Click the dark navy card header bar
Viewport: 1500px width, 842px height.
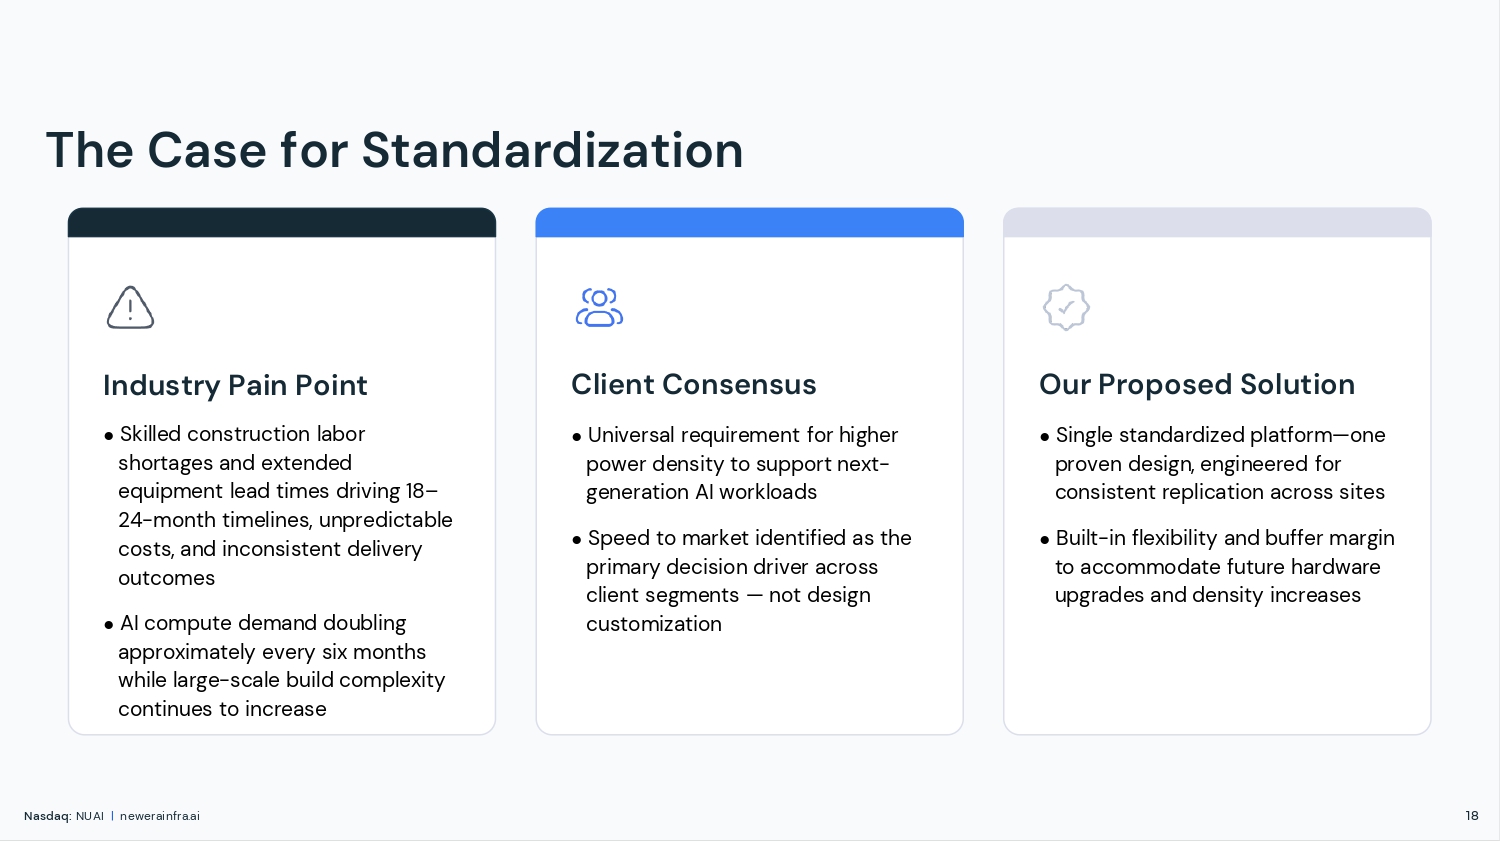tap(282, 222)
